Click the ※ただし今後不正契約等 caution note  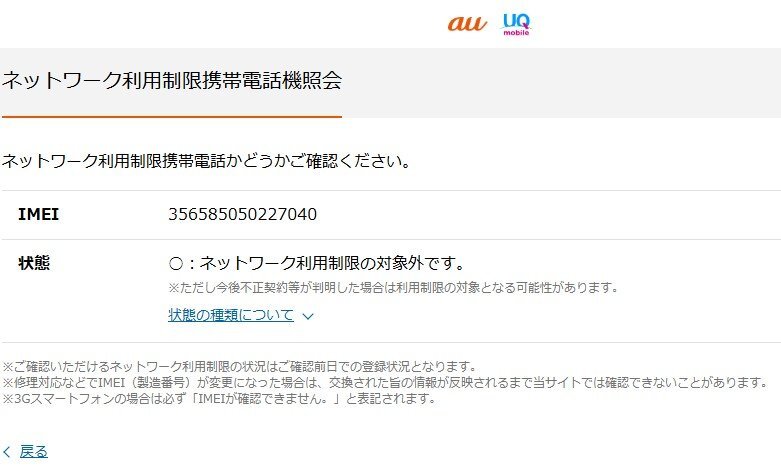[x=393, y=287]
